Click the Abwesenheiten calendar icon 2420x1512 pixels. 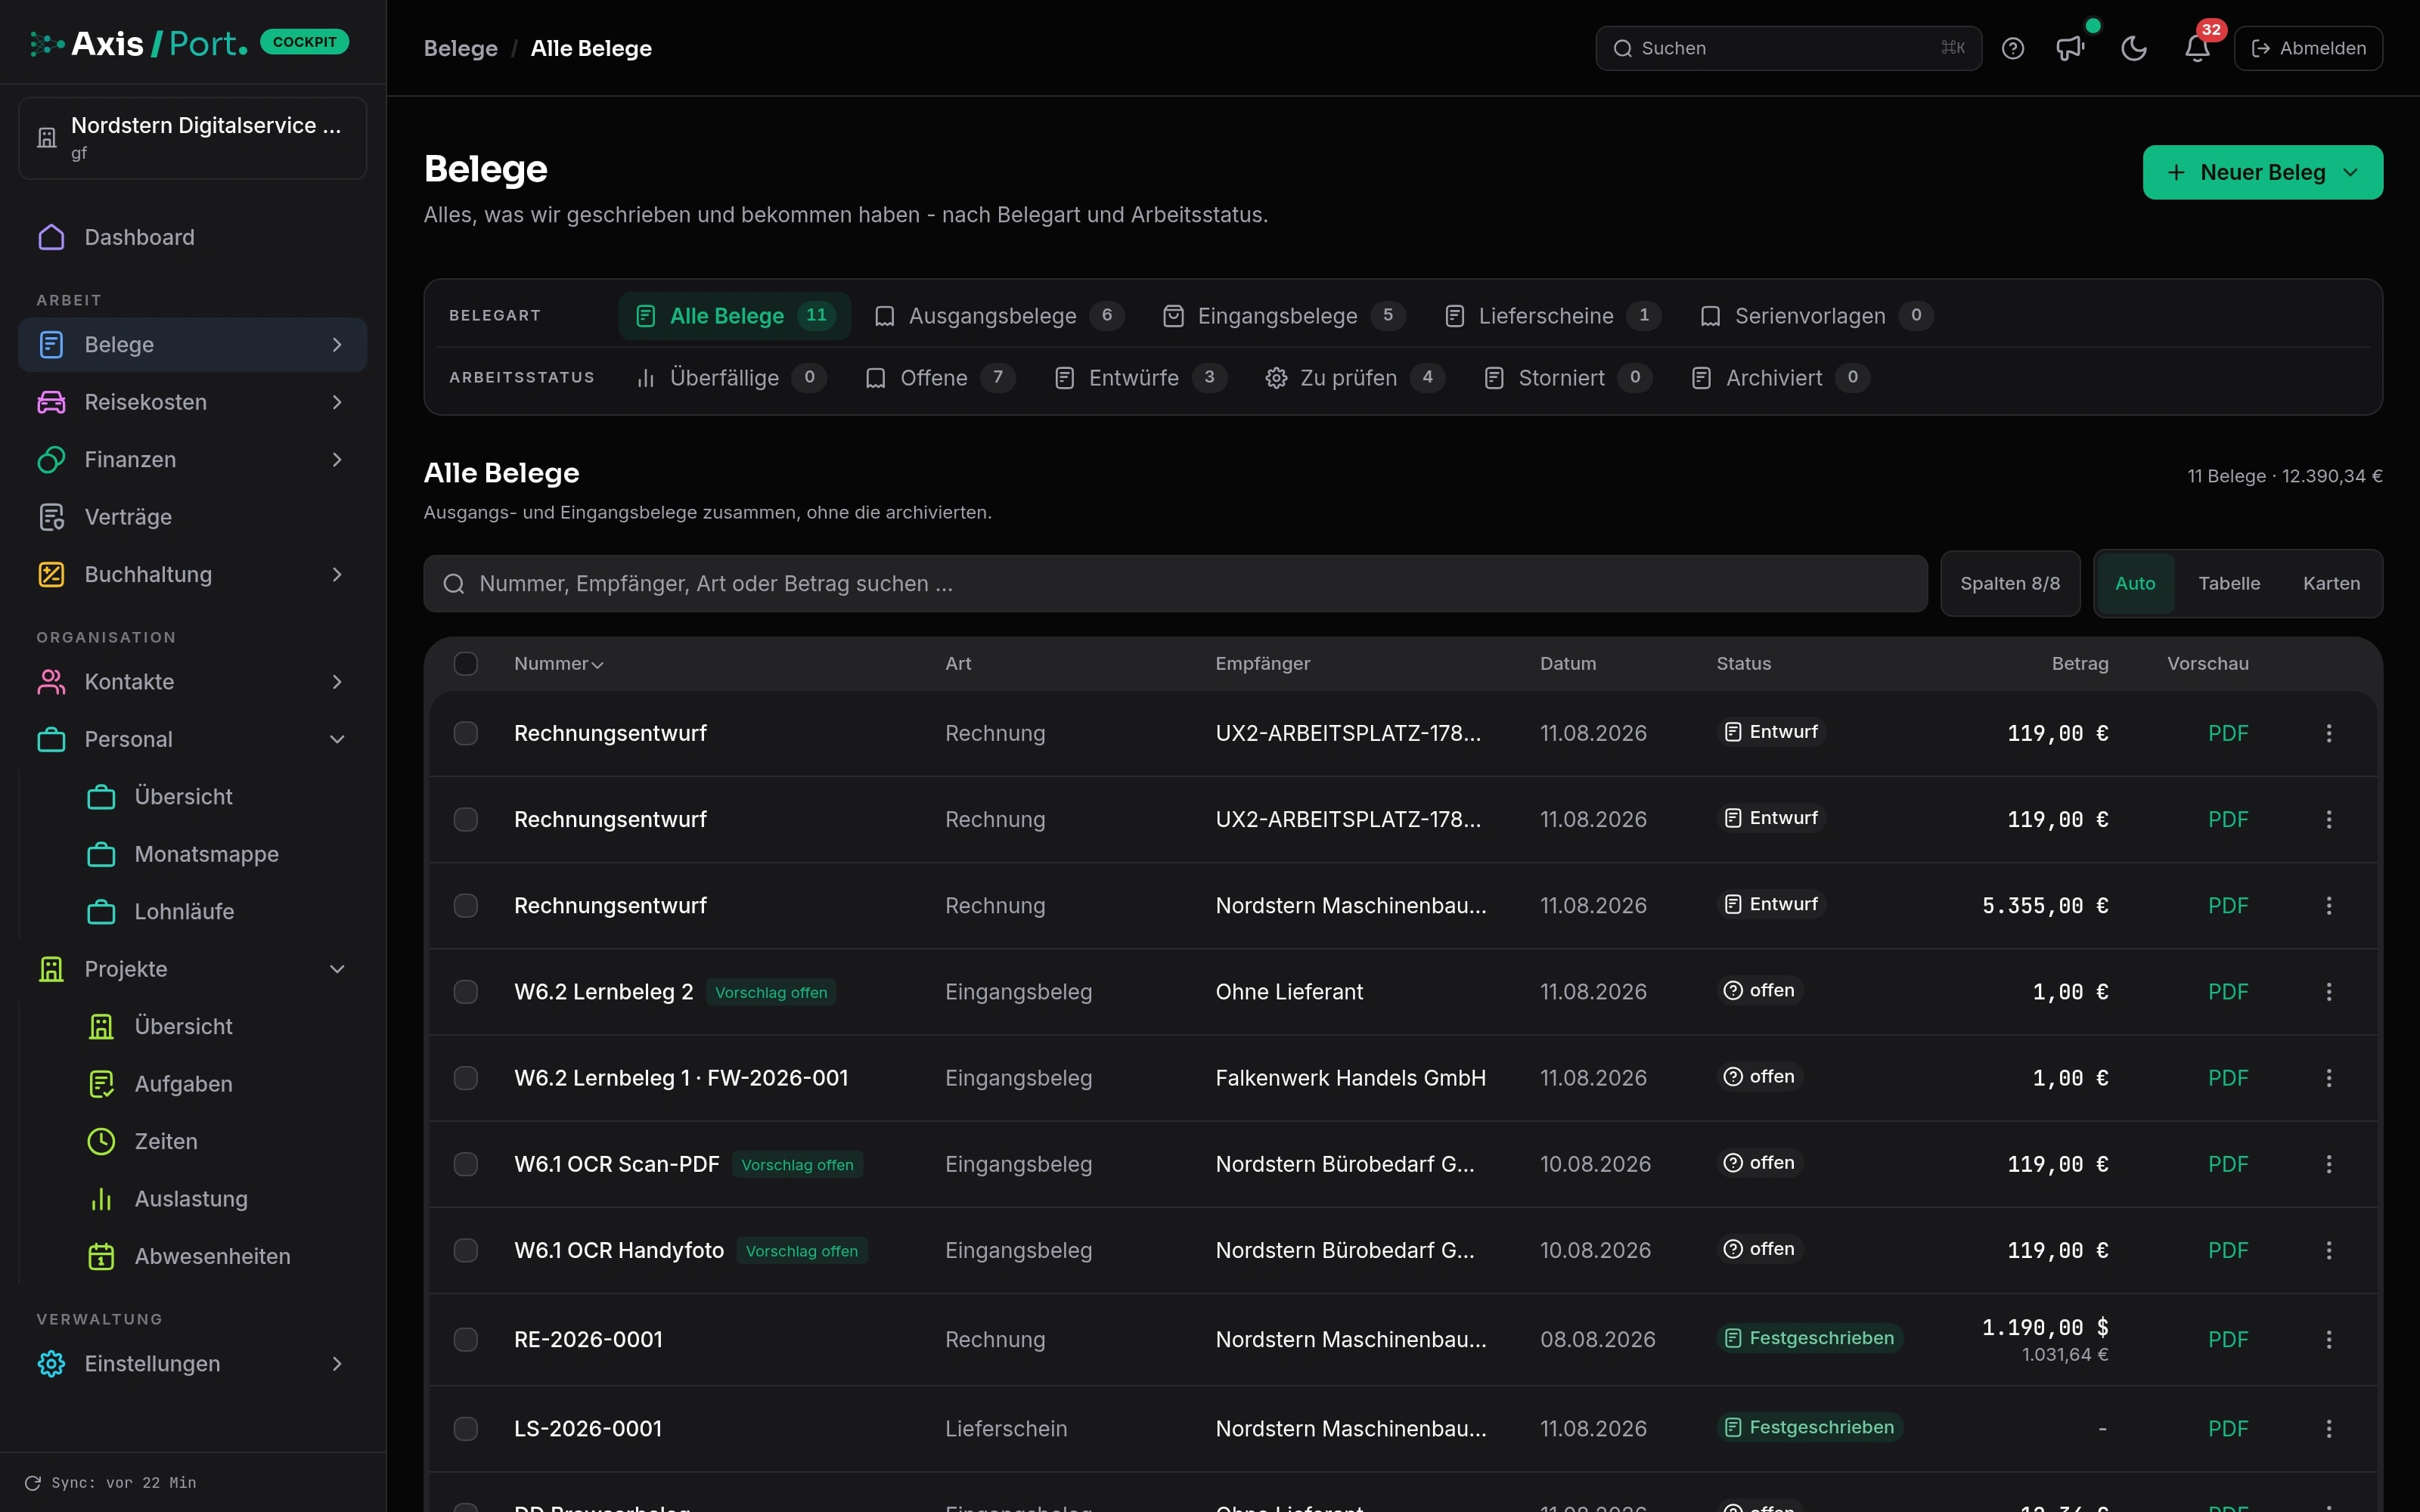tap(101, 1256)
